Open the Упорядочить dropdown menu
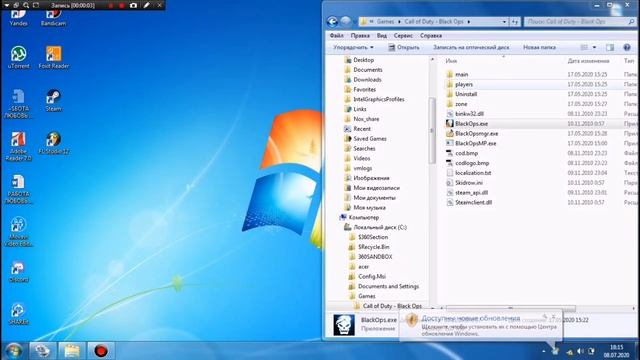This screenshot has width=640, height=360. (353, 47)
